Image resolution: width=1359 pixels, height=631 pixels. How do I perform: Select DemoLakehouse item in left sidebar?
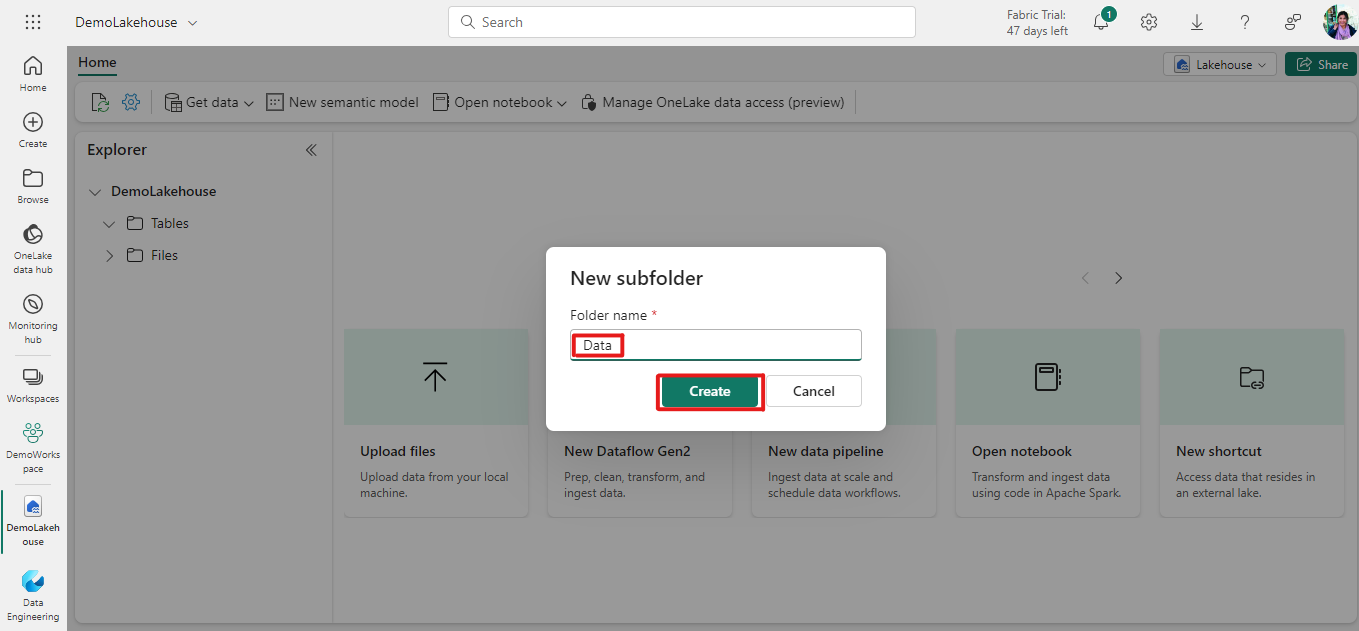pos(33,520)
